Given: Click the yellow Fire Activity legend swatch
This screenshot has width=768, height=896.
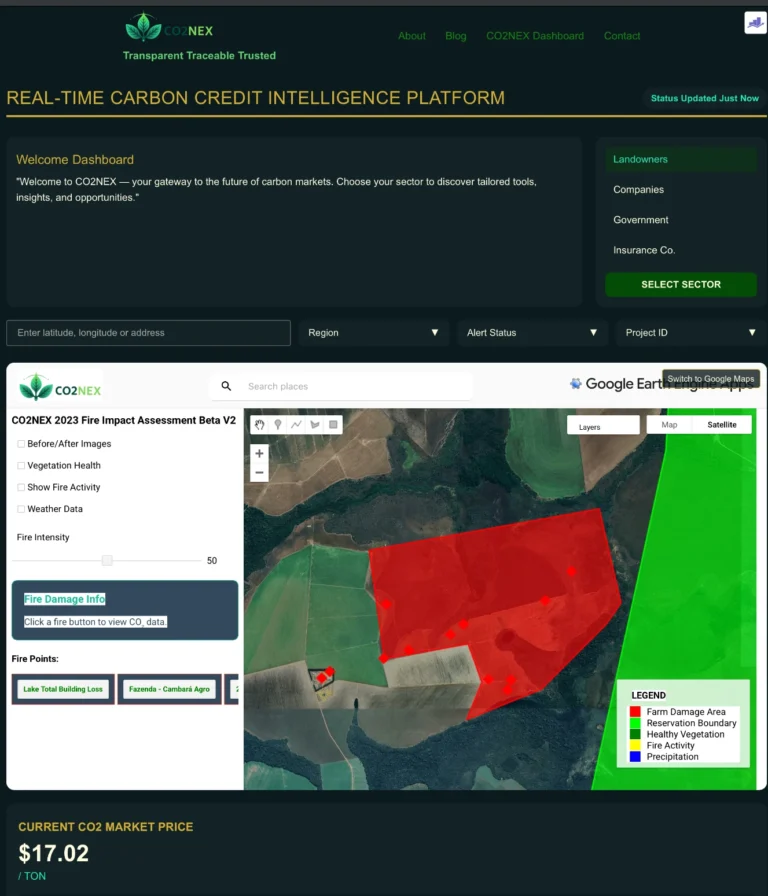Looking at the screenshot, I should point(635,745).
